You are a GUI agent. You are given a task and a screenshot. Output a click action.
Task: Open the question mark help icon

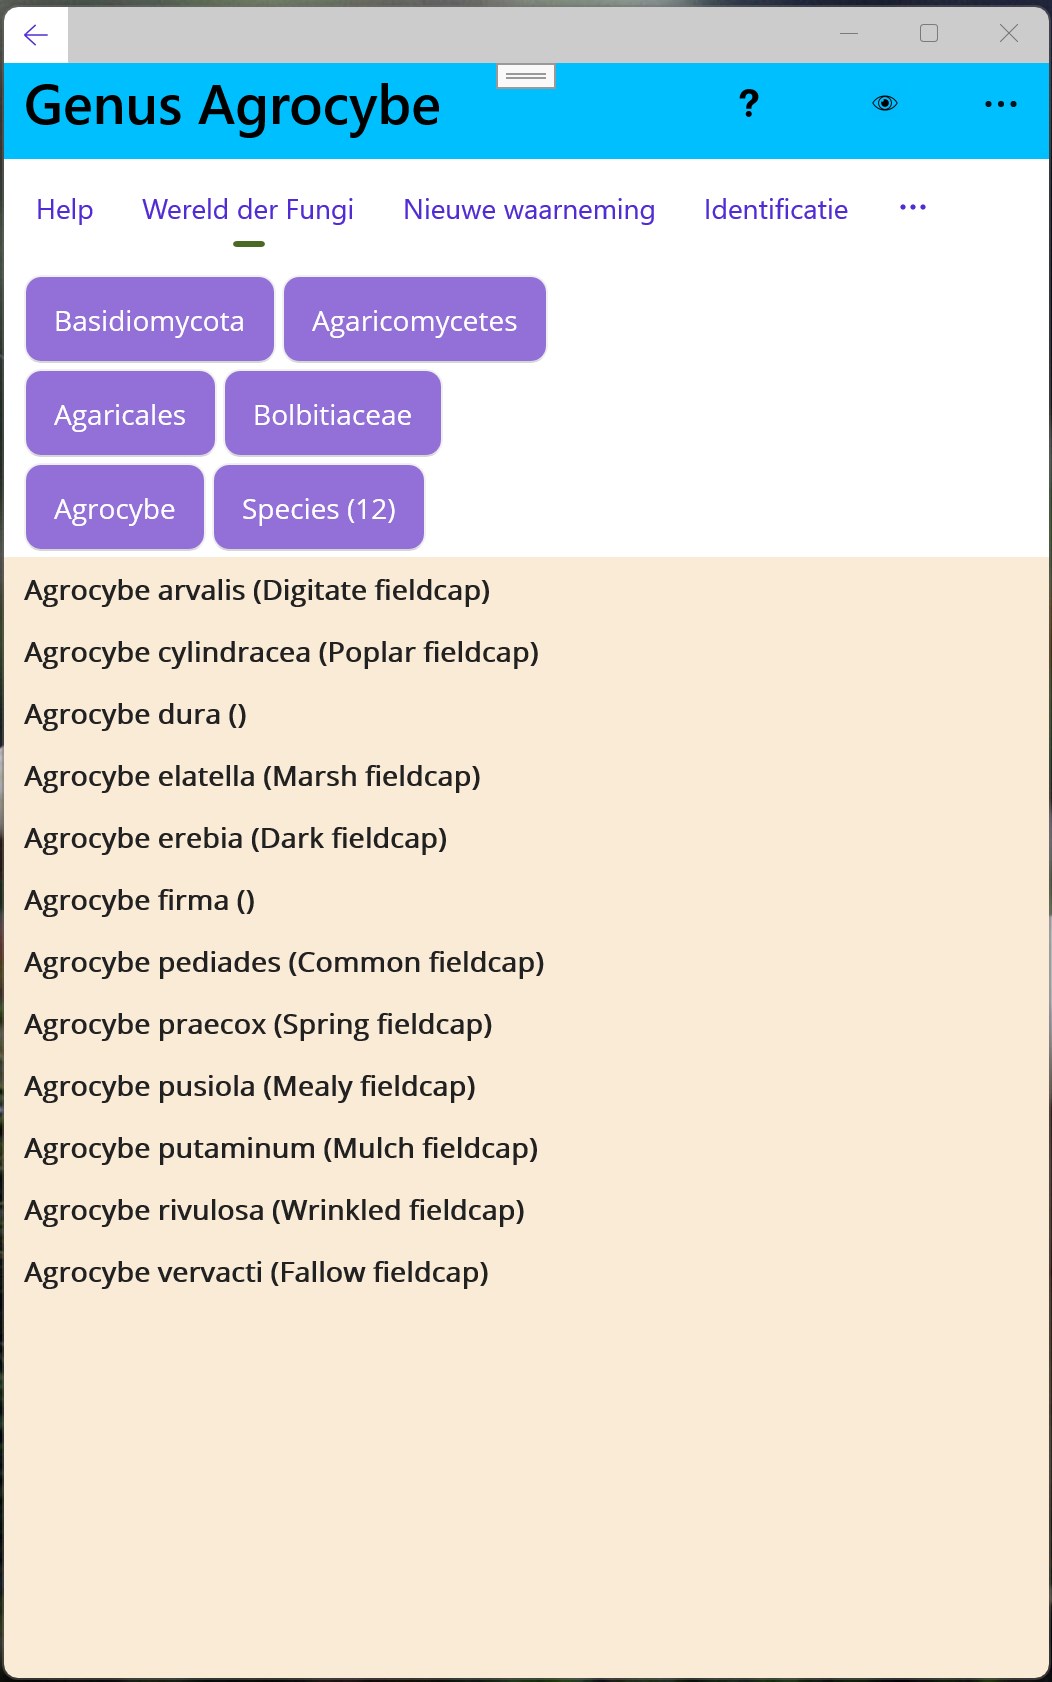tap(748, 104)
